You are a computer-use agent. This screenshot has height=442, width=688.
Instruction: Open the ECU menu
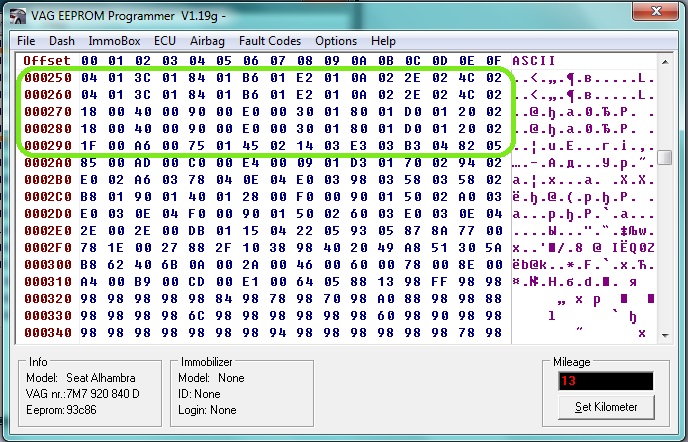tap(164, 41)
